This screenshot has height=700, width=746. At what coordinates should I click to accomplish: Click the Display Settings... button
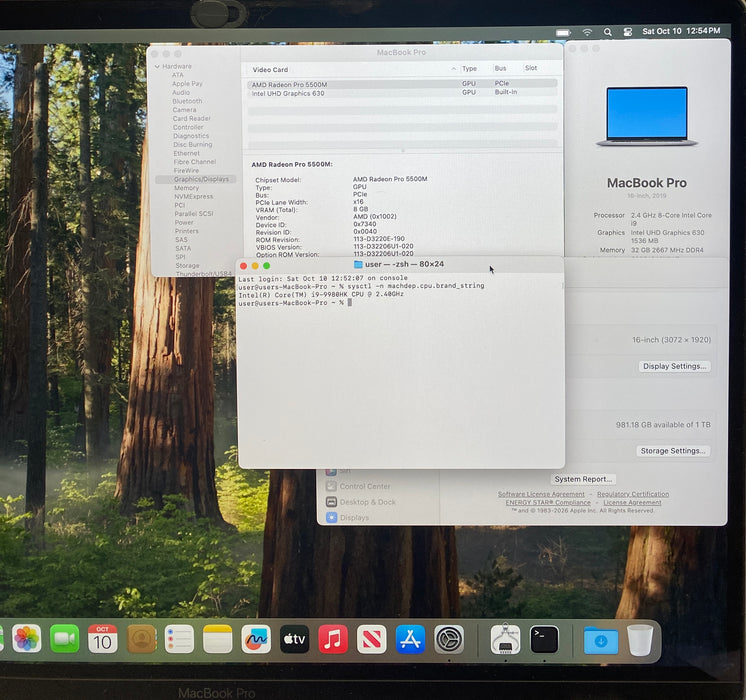(674, 366)
